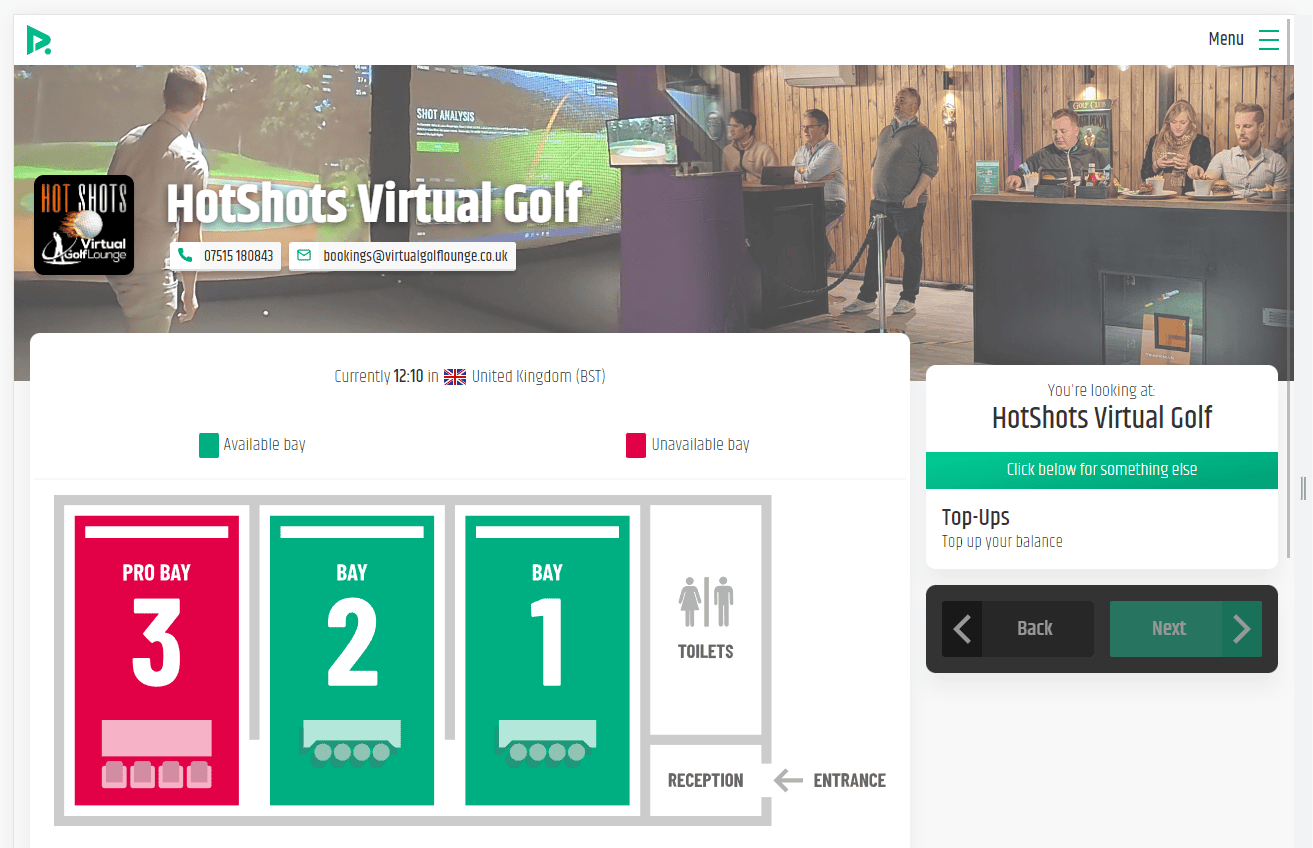Click the green Playfinder logo icon
1313x848 pixels.
click(38, 40)
